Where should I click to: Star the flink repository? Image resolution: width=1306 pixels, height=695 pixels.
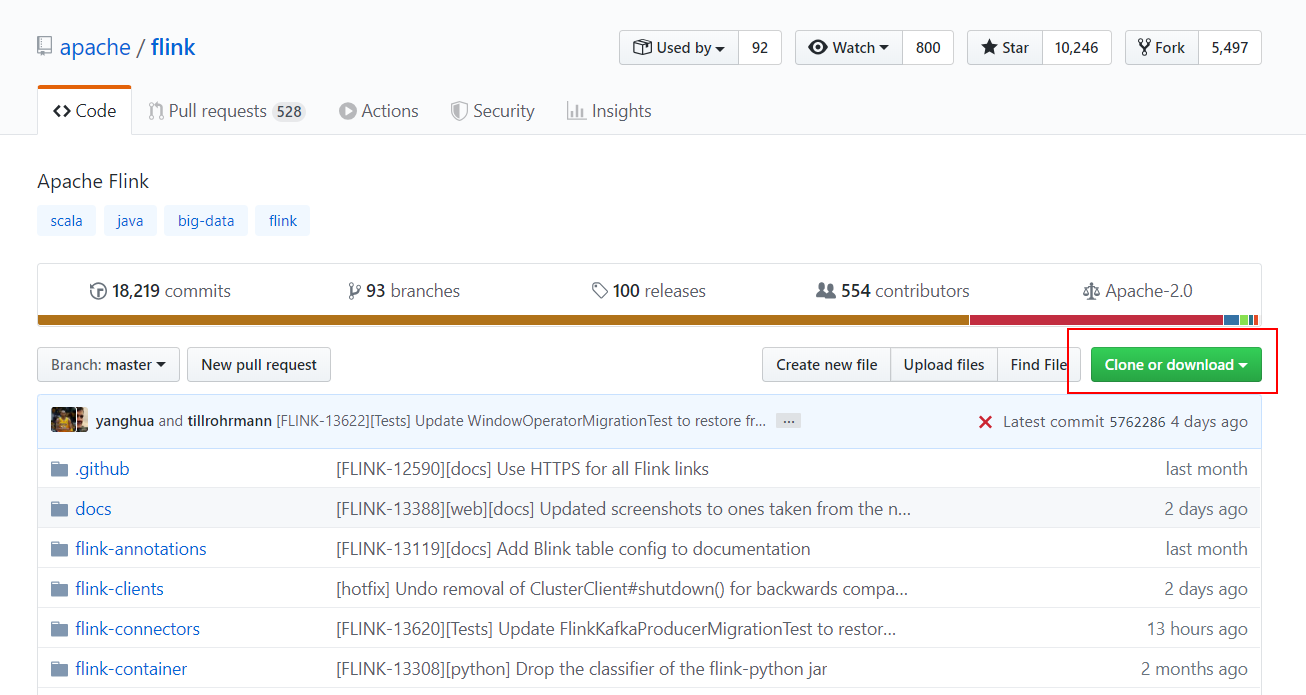tap(1005, 48)
